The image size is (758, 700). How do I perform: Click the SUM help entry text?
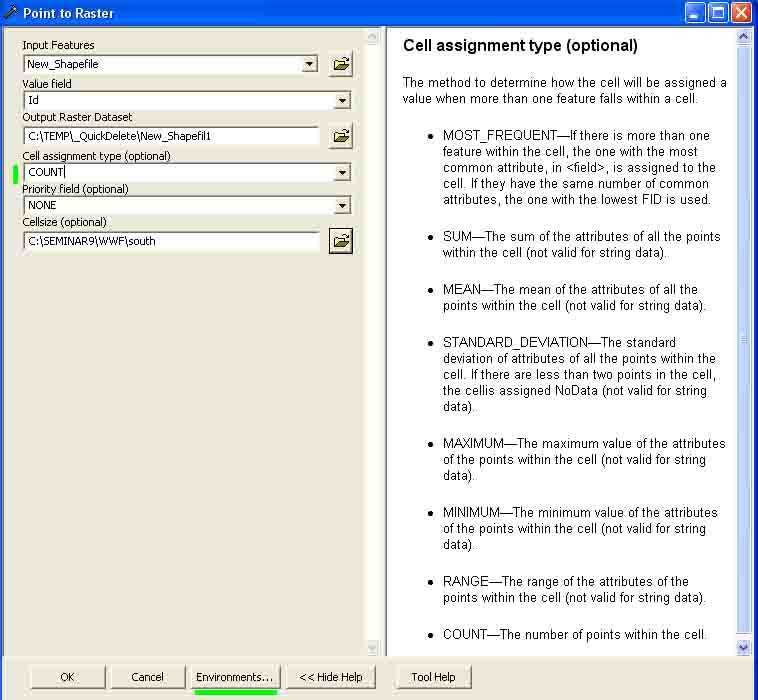(x=582, y=244)
